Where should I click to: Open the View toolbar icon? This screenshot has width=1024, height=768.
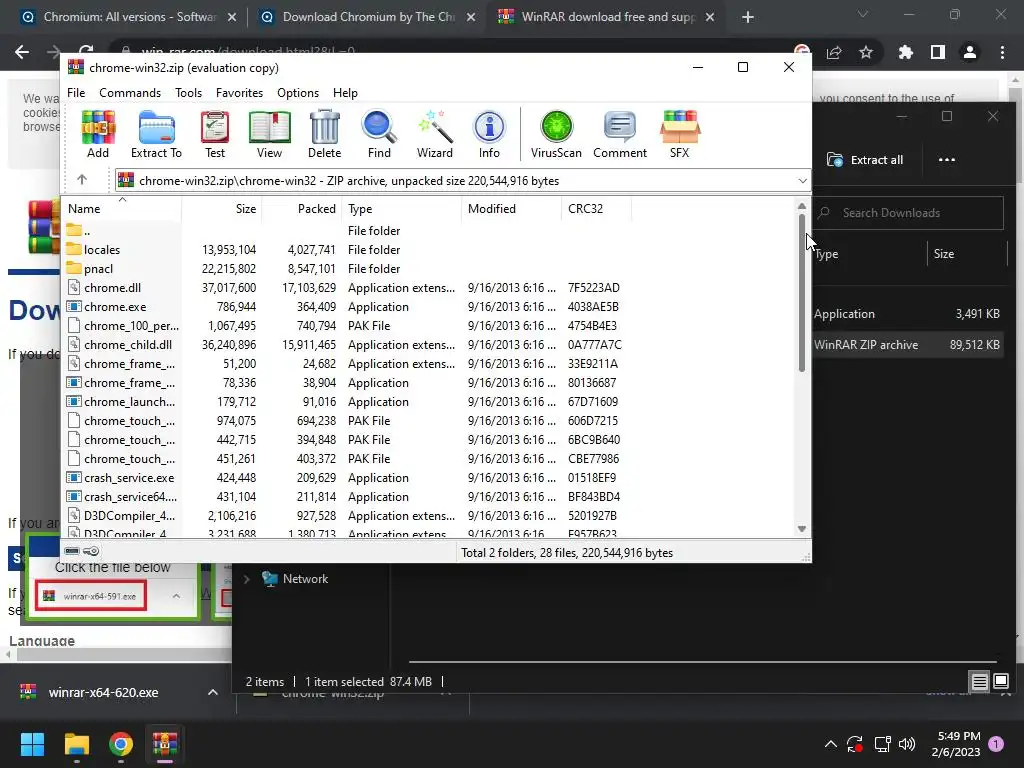click(x=269, y=134)
